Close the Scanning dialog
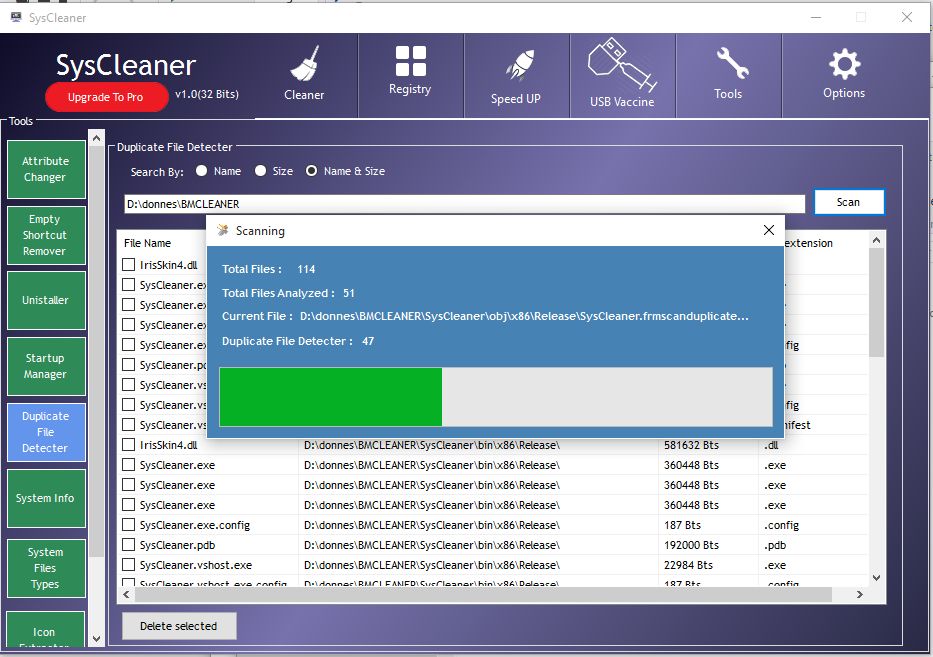 (768, 230)
